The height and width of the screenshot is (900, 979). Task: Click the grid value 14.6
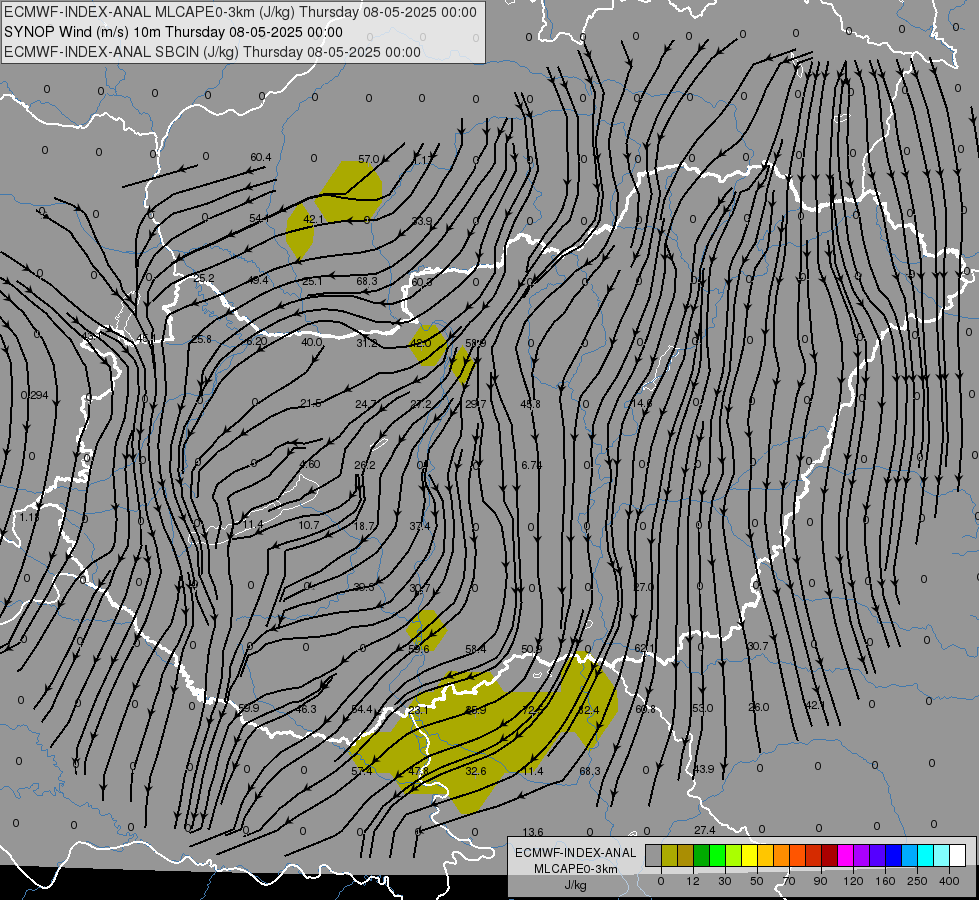tap(642, 403)
